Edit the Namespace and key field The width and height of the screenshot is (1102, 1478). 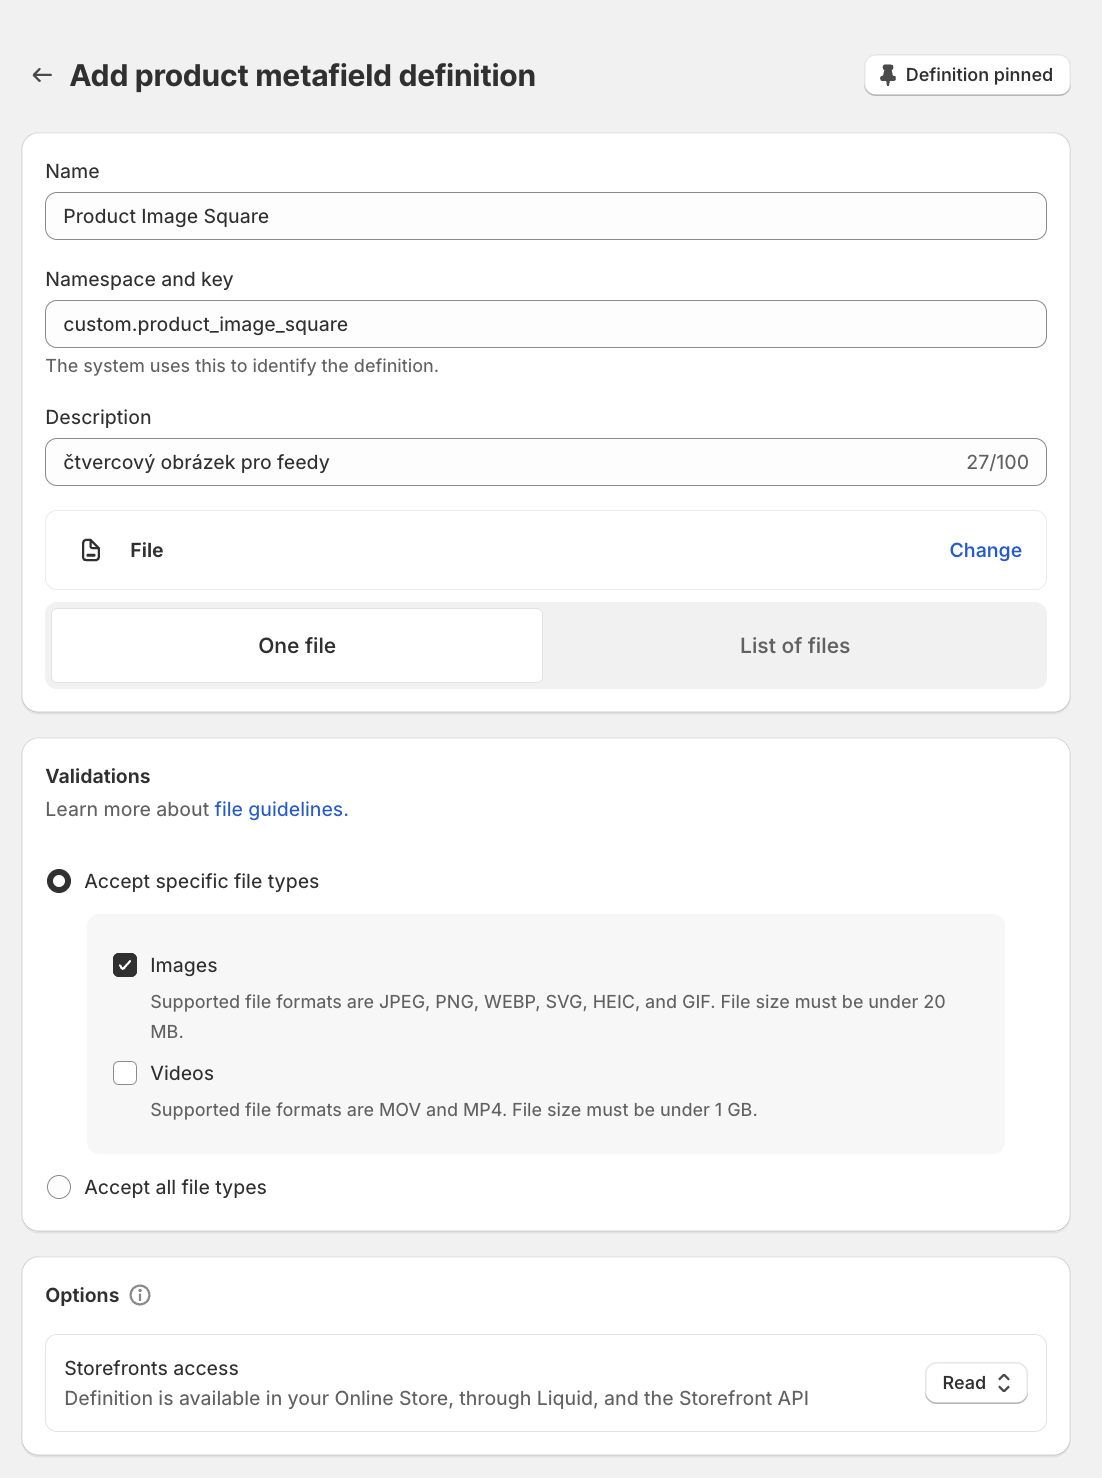(546, 324)
